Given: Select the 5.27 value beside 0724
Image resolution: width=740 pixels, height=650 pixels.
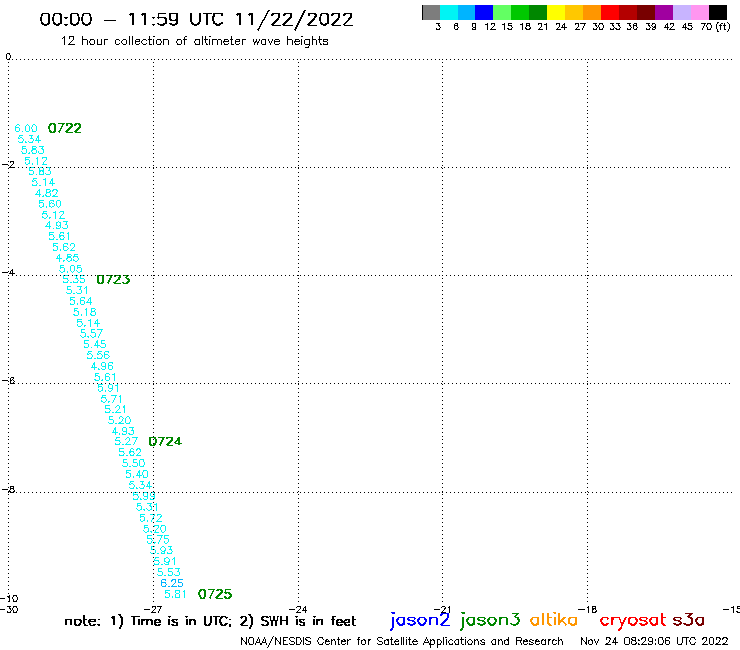Looking at the screenshot, I should tap(126, 441).
